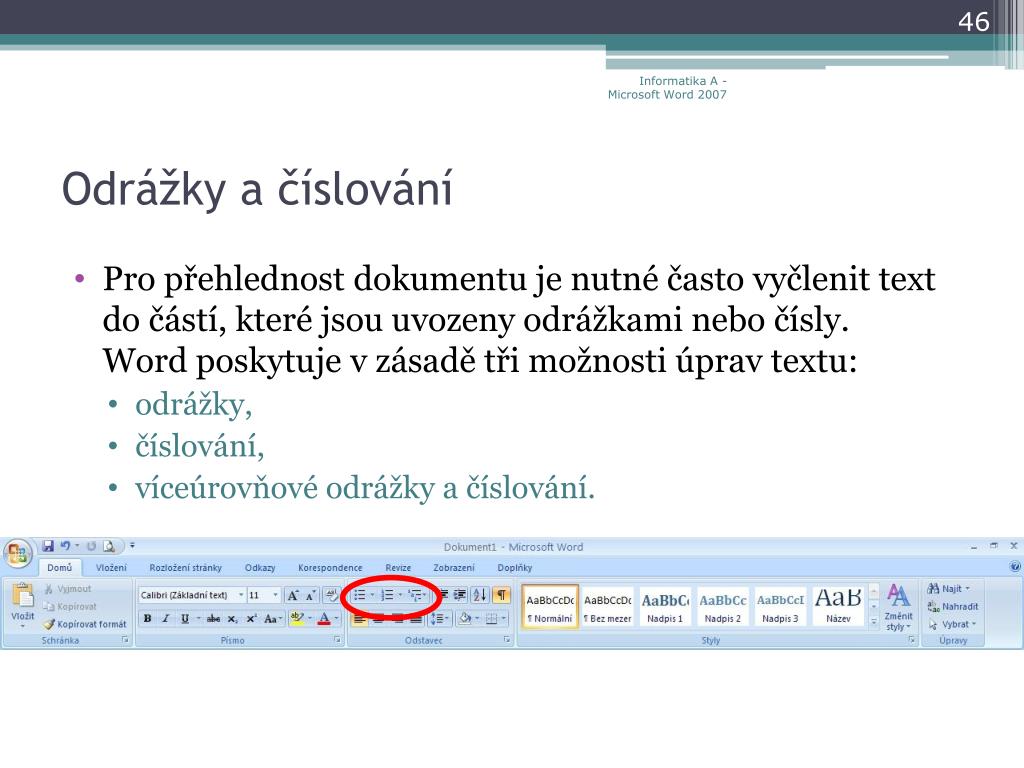Image resolution: width=1024 pixels, height=768 pixels.
Task: Toggle underline formatting U
Action: [x=185, y=619]
